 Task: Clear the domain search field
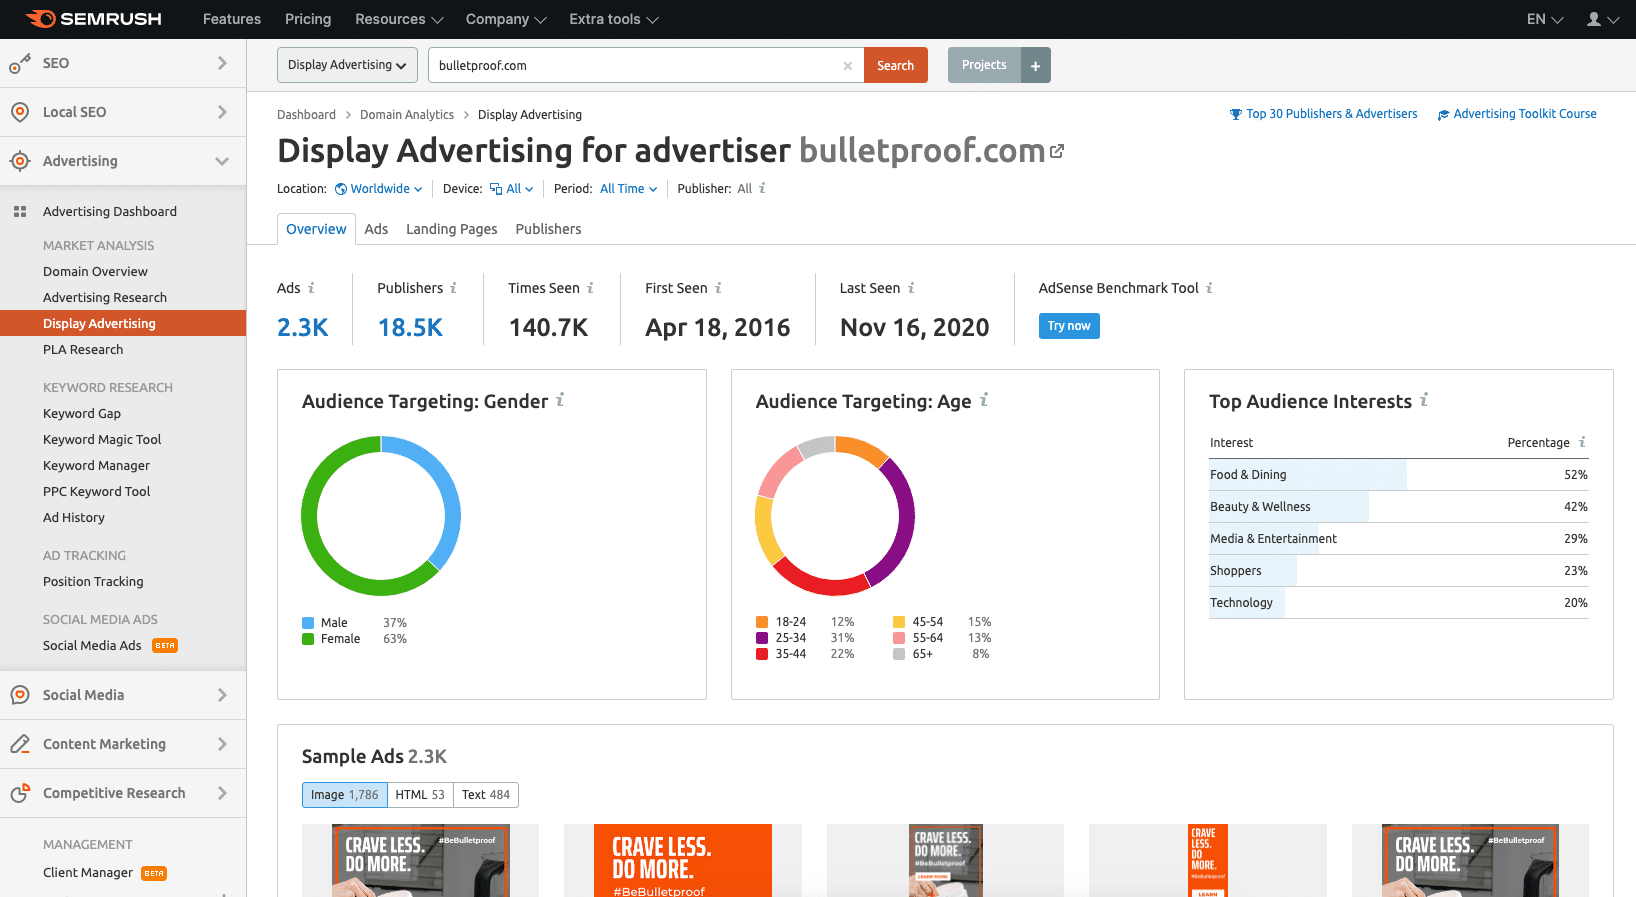pos(848,66)
